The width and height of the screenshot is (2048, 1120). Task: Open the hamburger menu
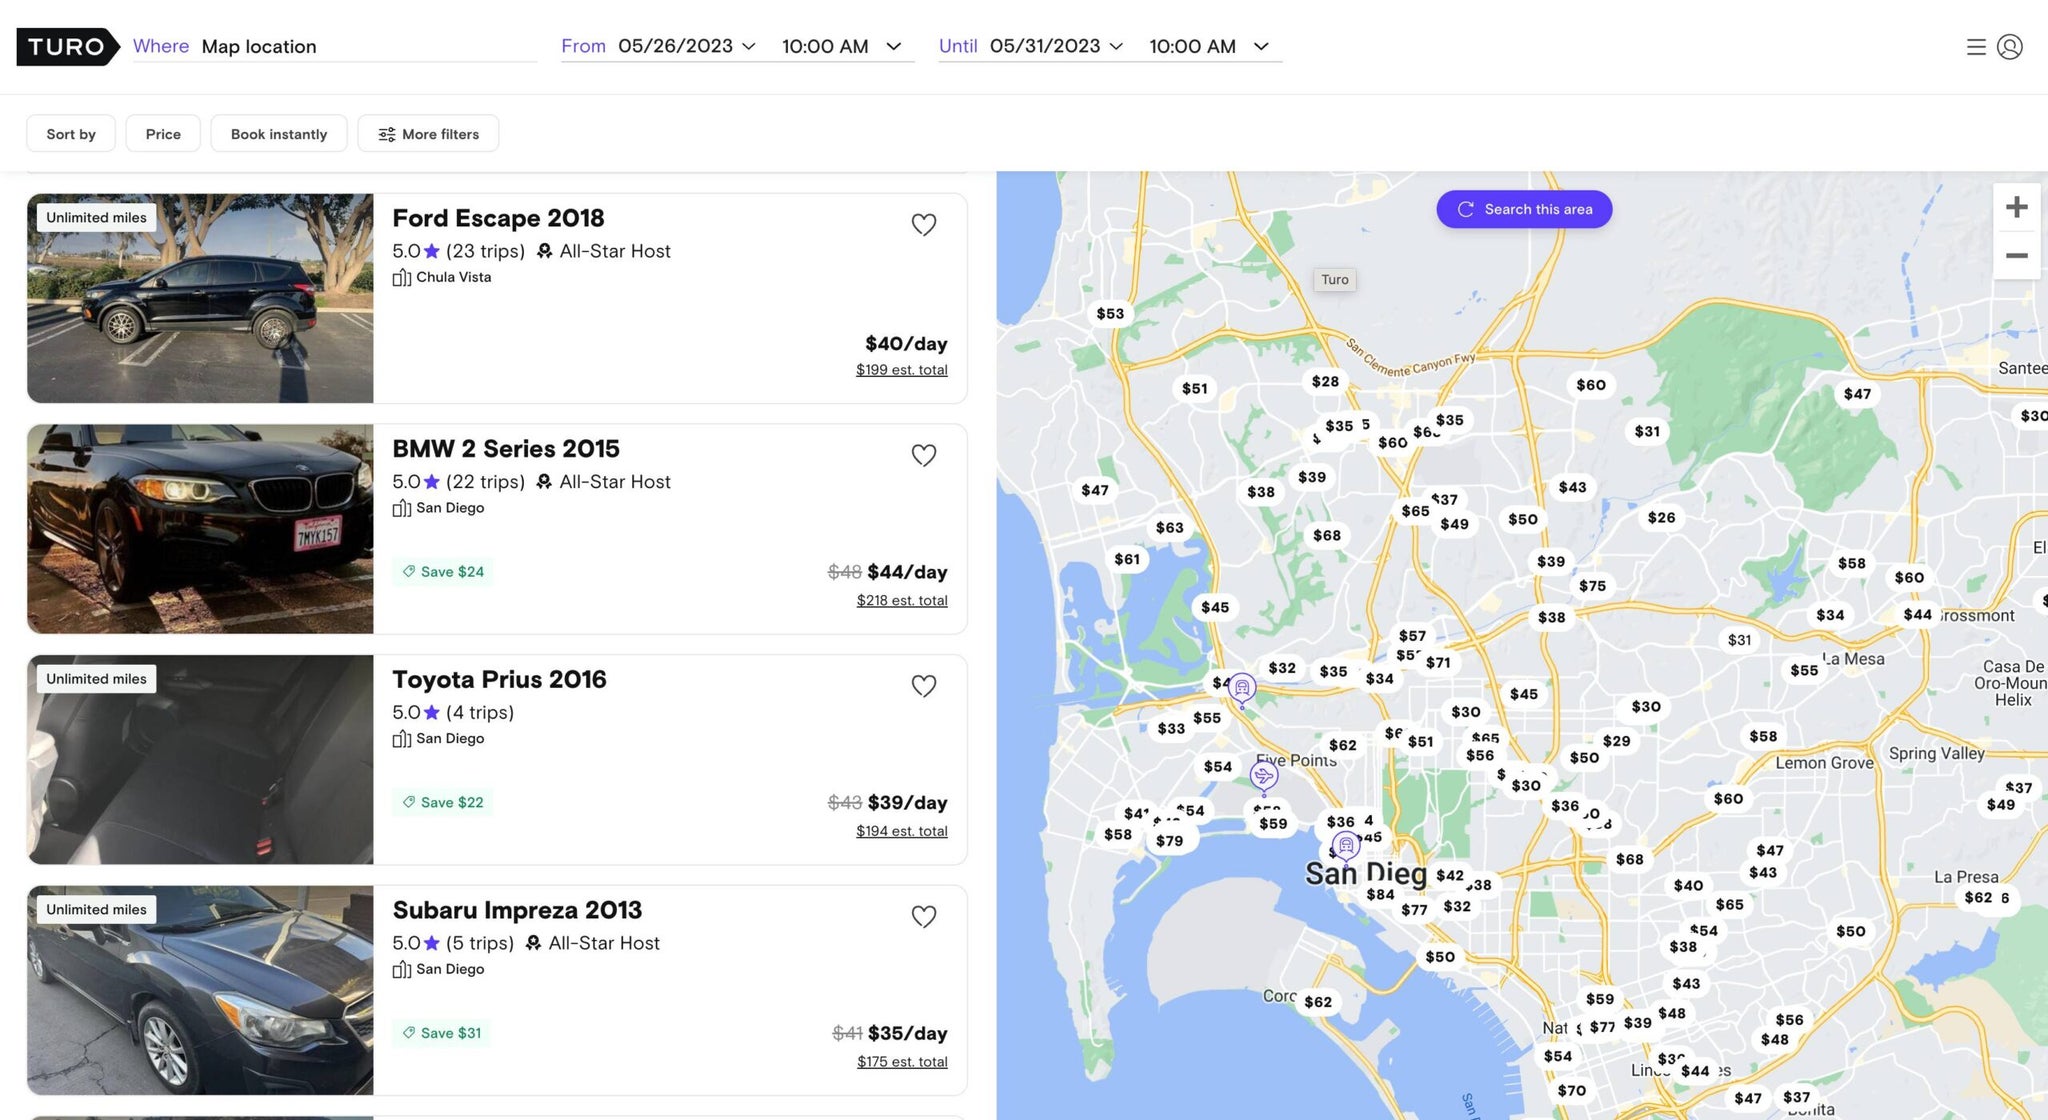[x=1976, y=46]
